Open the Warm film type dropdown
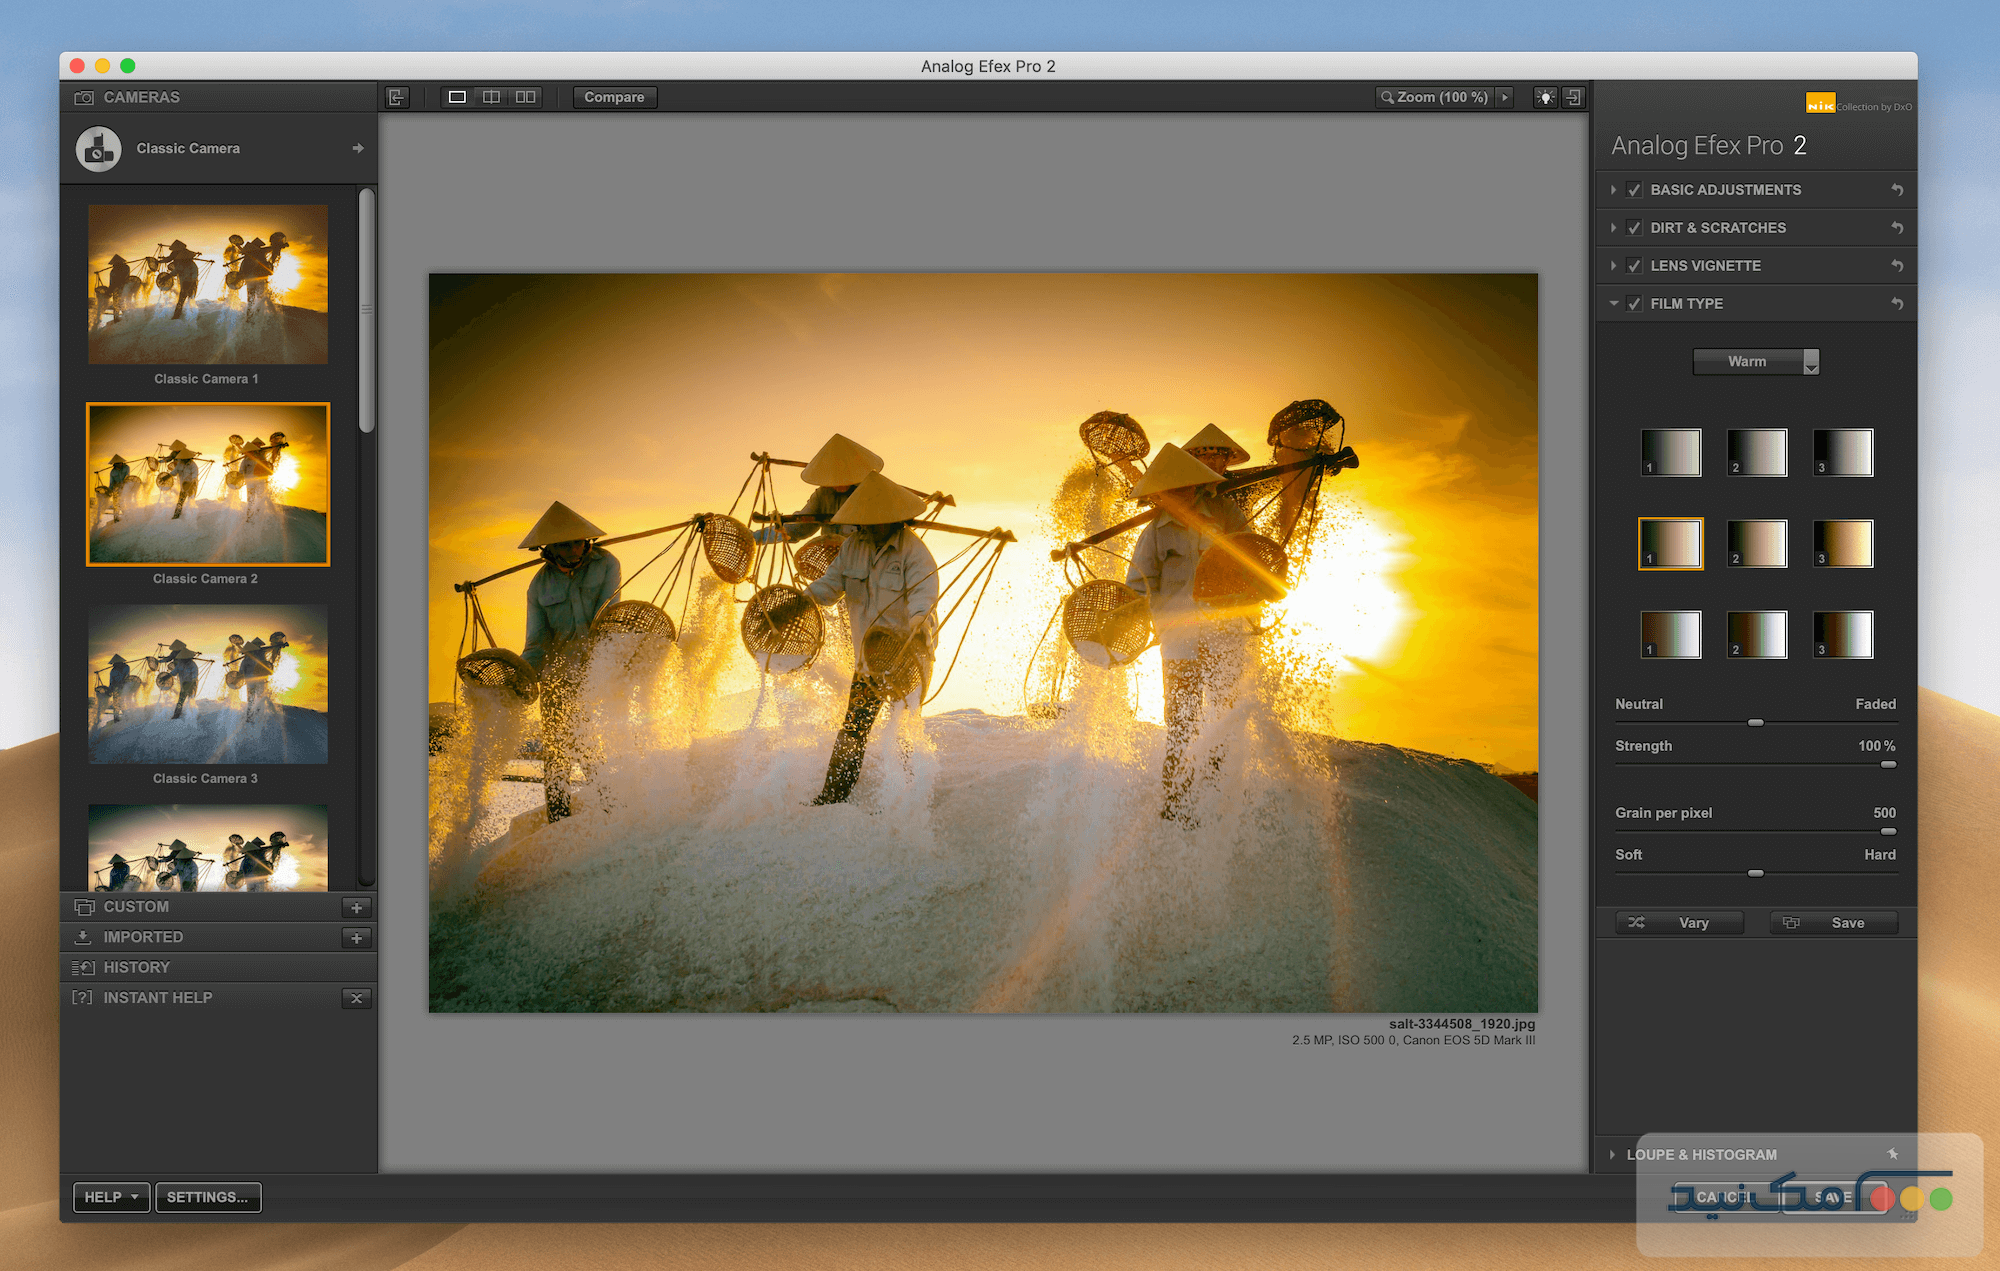 [x=1755, y=362]
